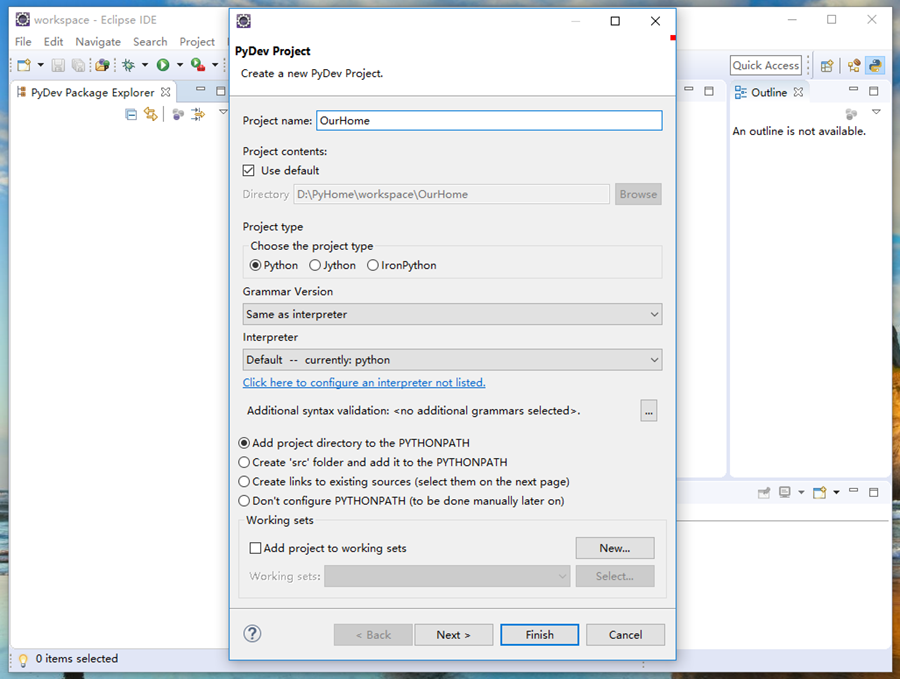This screenshot has width=900, height=679.
Task: Click the Project name input field
Action: point(489,121)
